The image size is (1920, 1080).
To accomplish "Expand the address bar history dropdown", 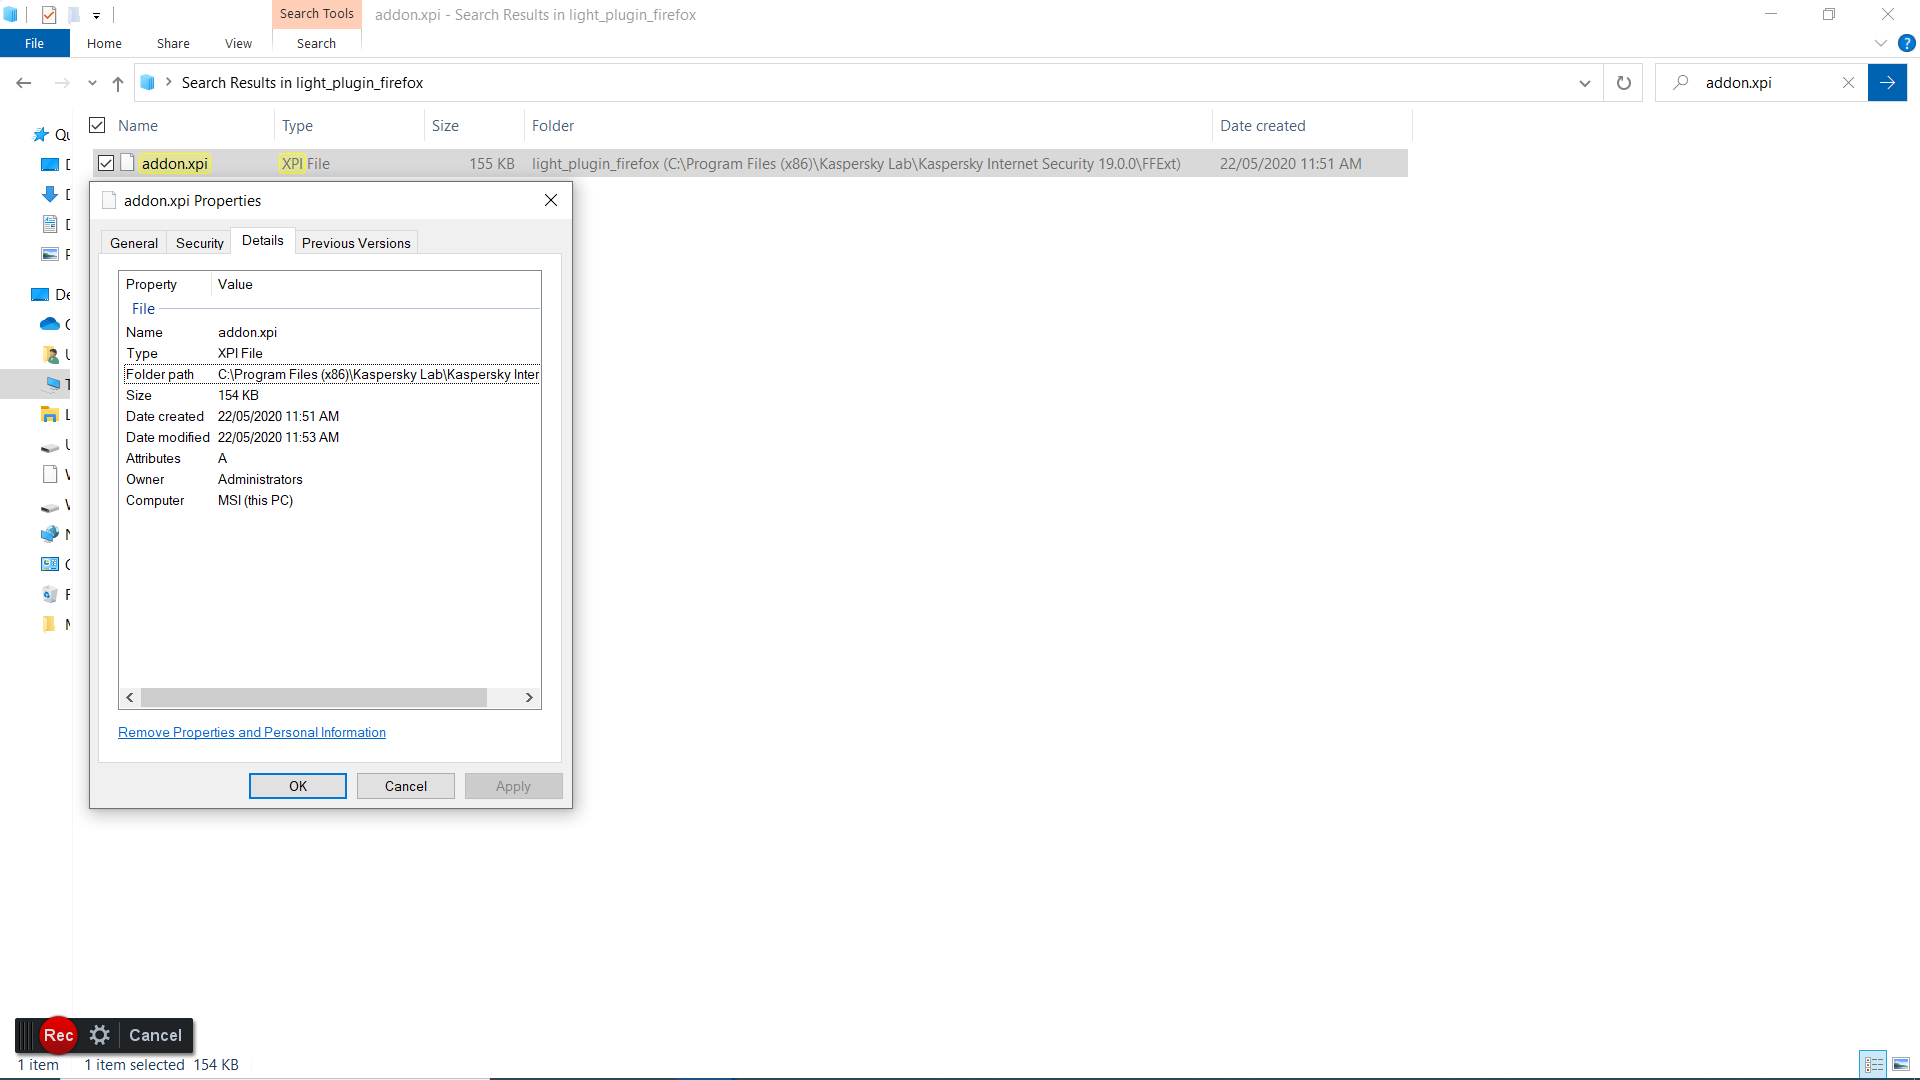I will coord(1584,83).
